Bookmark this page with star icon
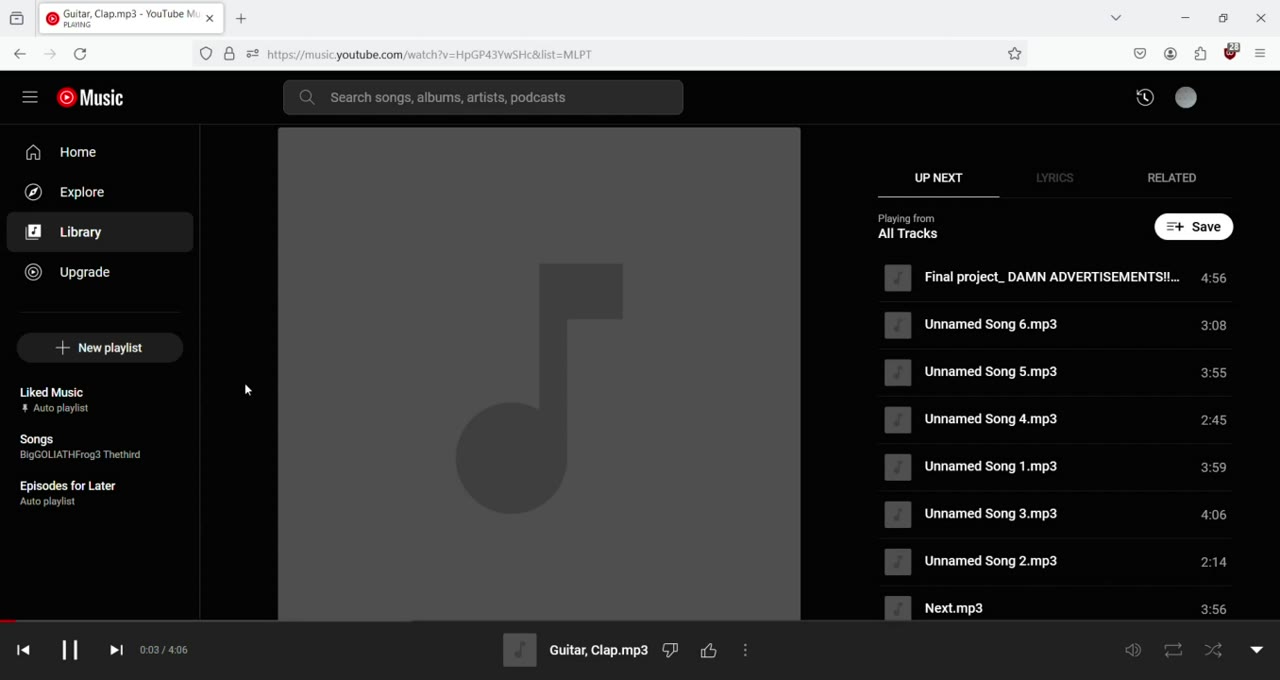 1015,54
